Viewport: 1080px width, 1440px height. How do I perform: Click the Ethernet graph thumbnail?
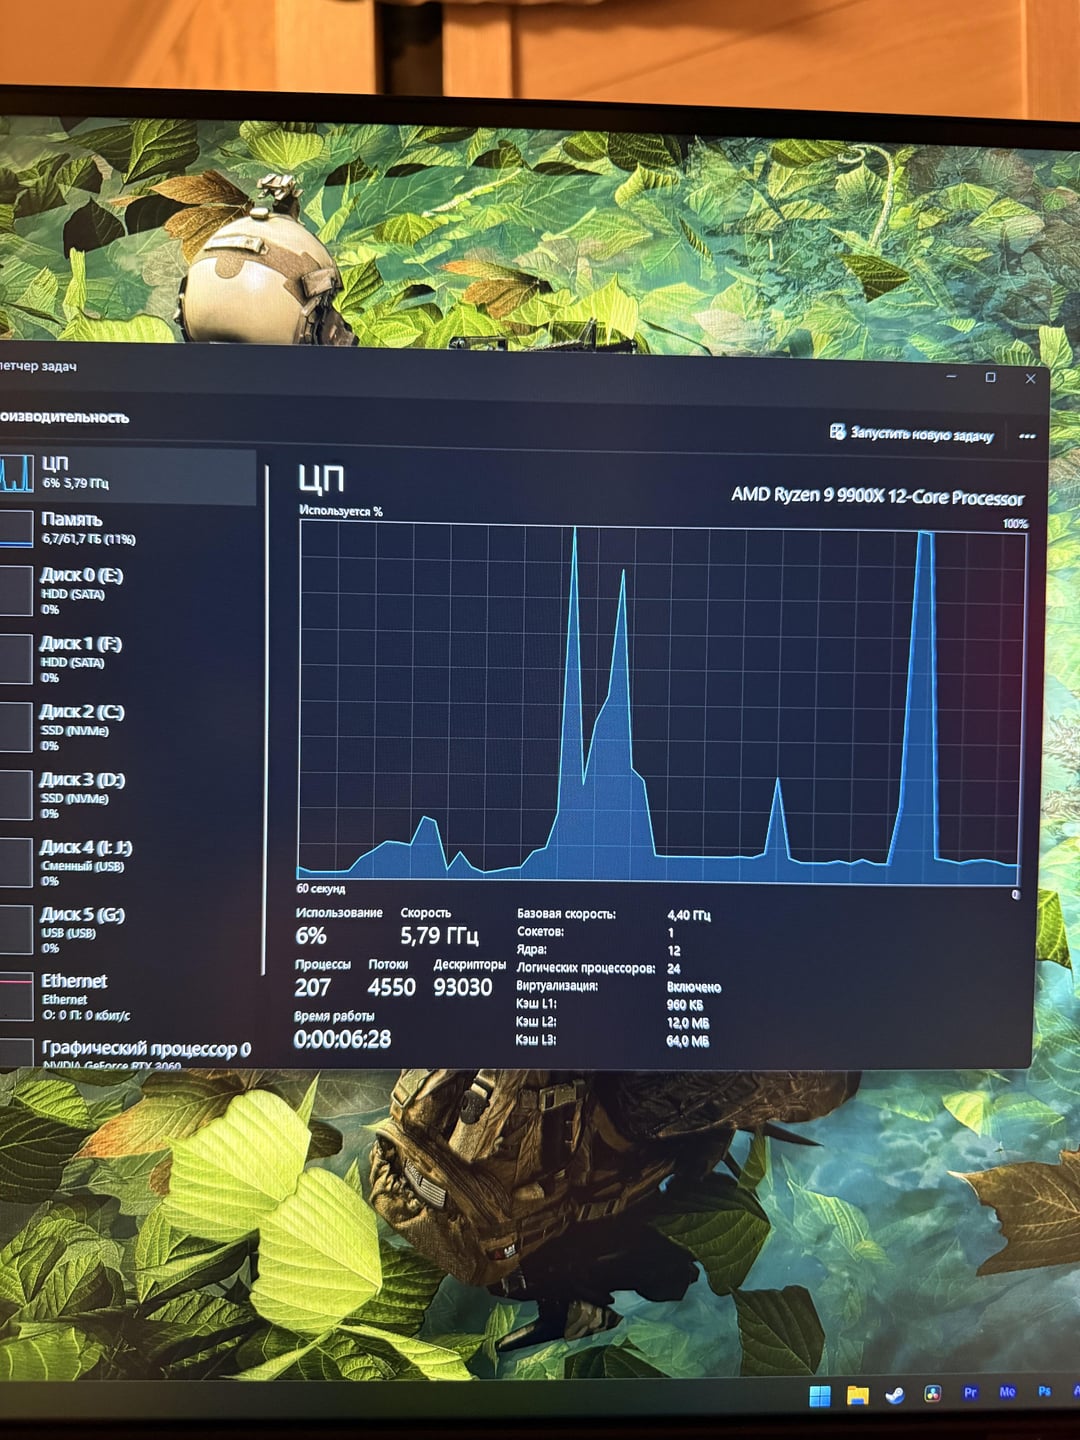[16, 997]
